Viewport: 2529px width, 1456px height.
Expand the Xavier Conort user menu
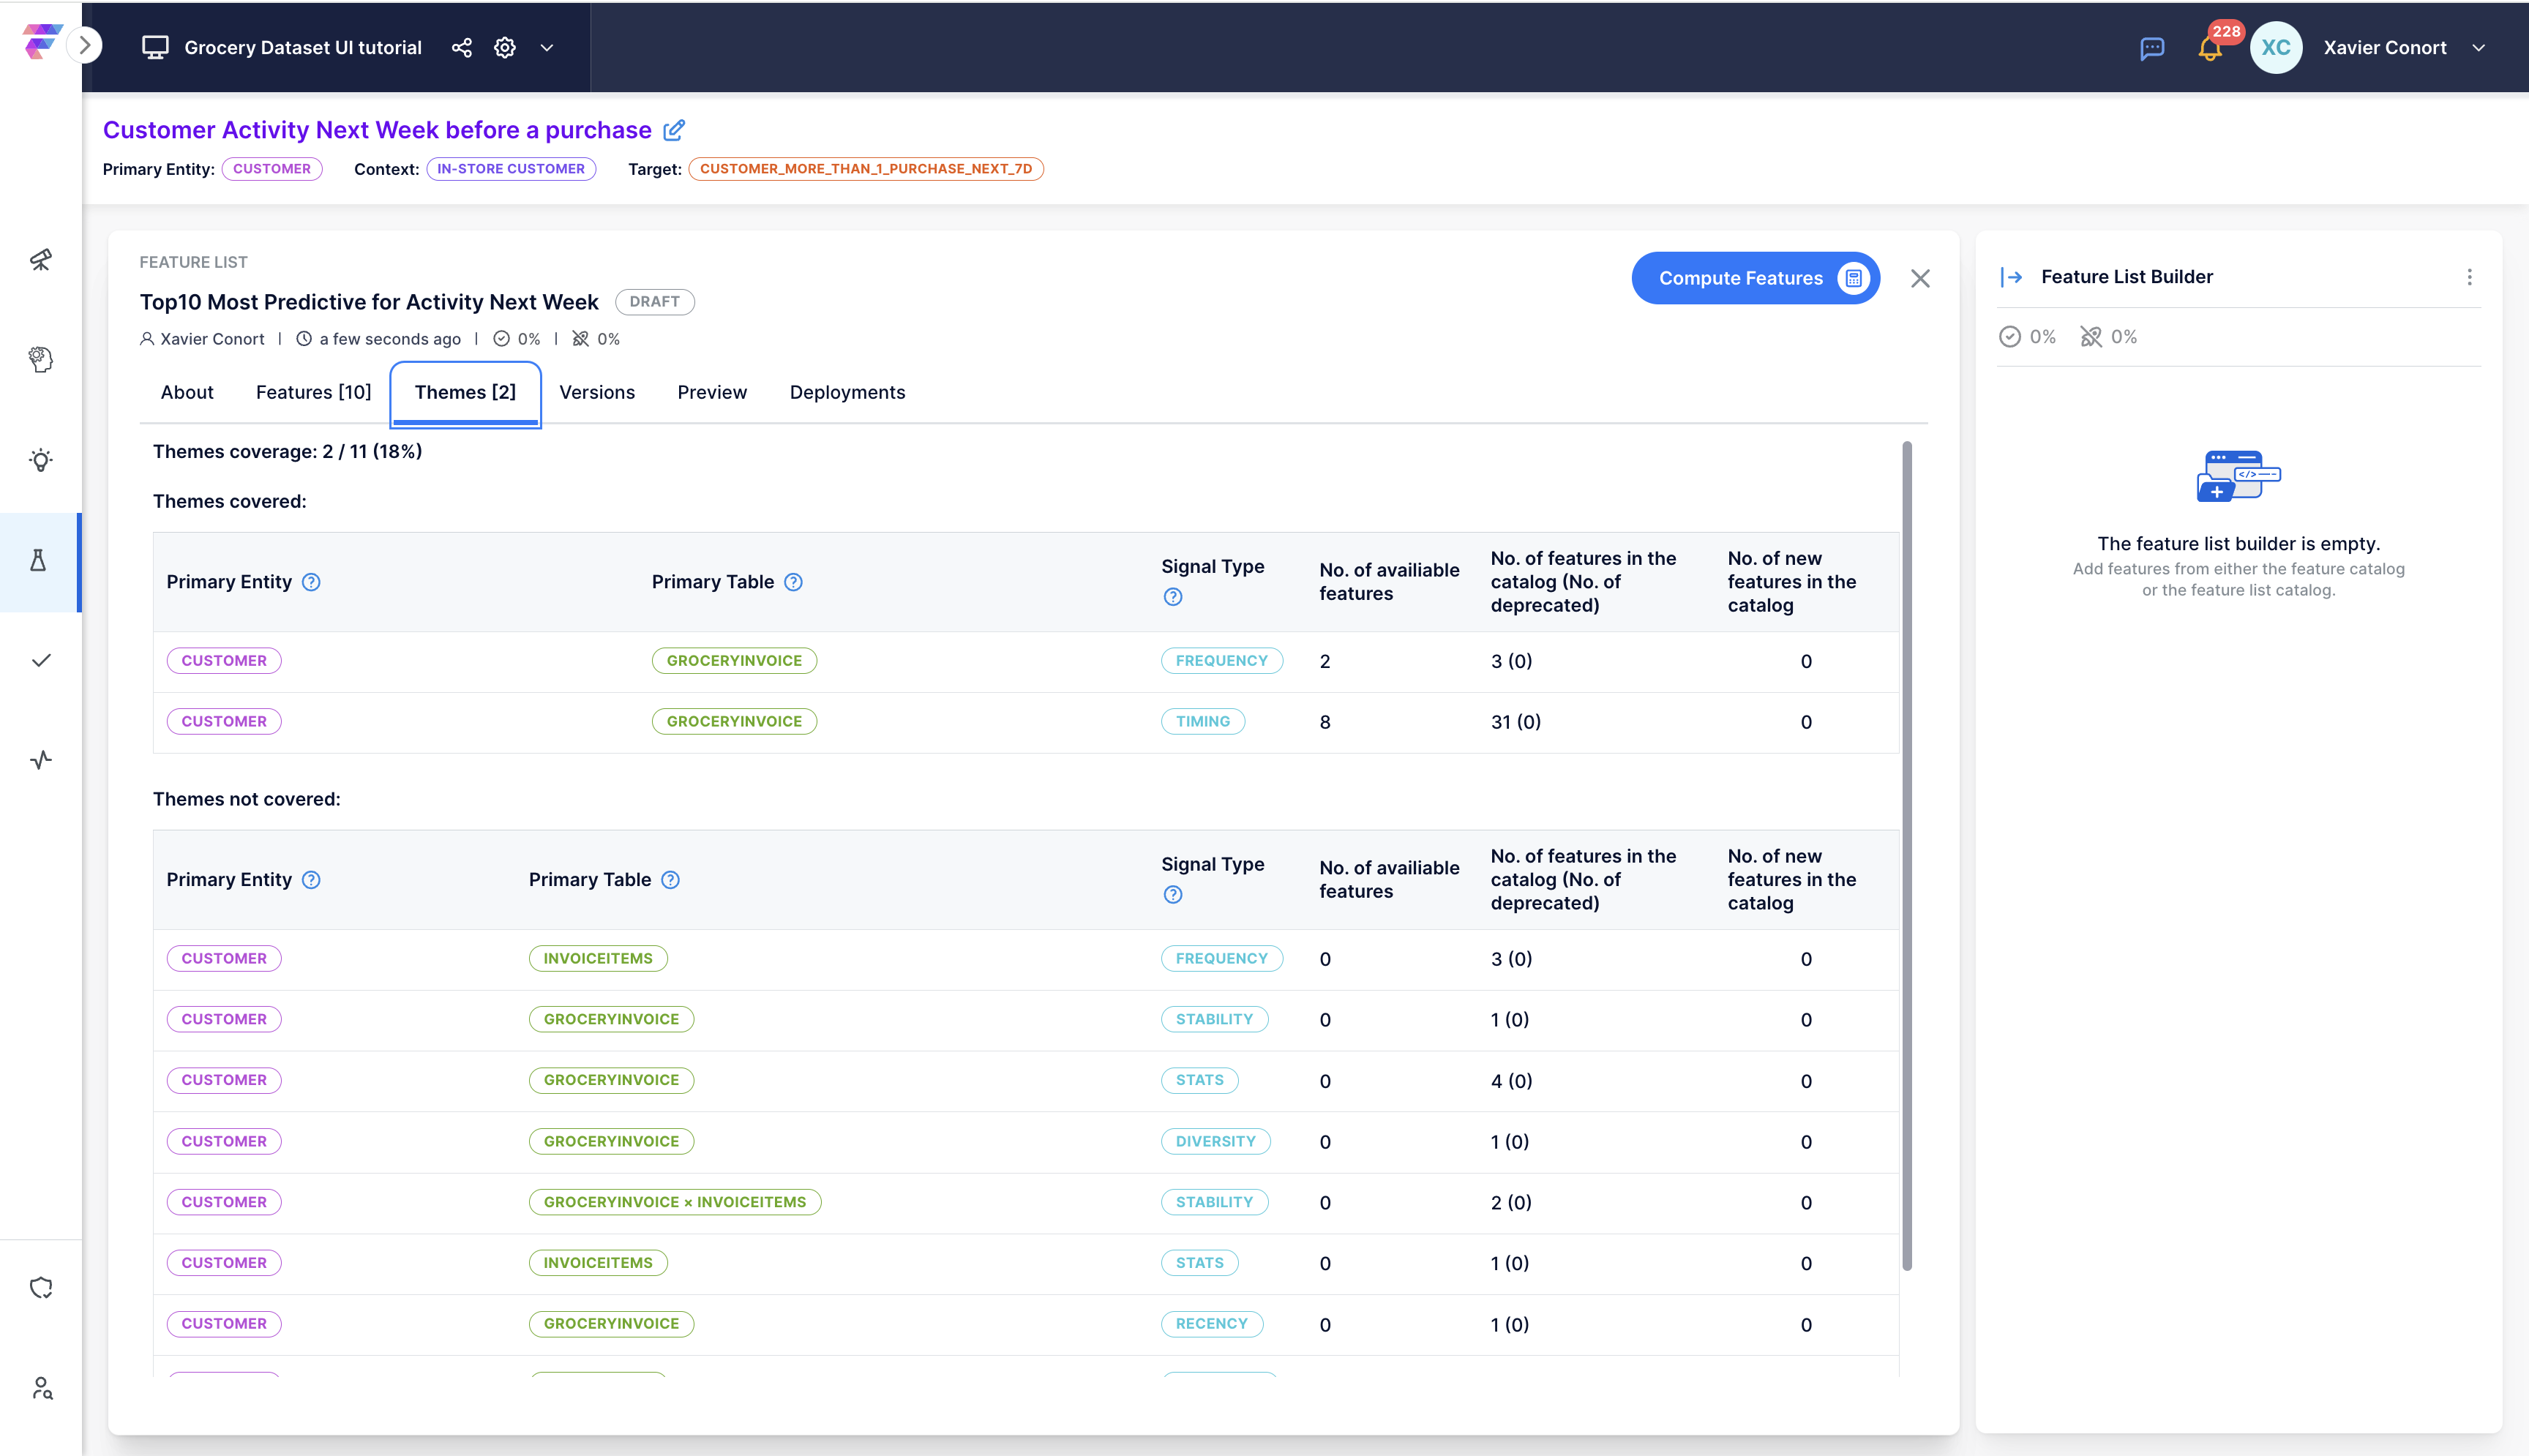(x=2479, y=47)
